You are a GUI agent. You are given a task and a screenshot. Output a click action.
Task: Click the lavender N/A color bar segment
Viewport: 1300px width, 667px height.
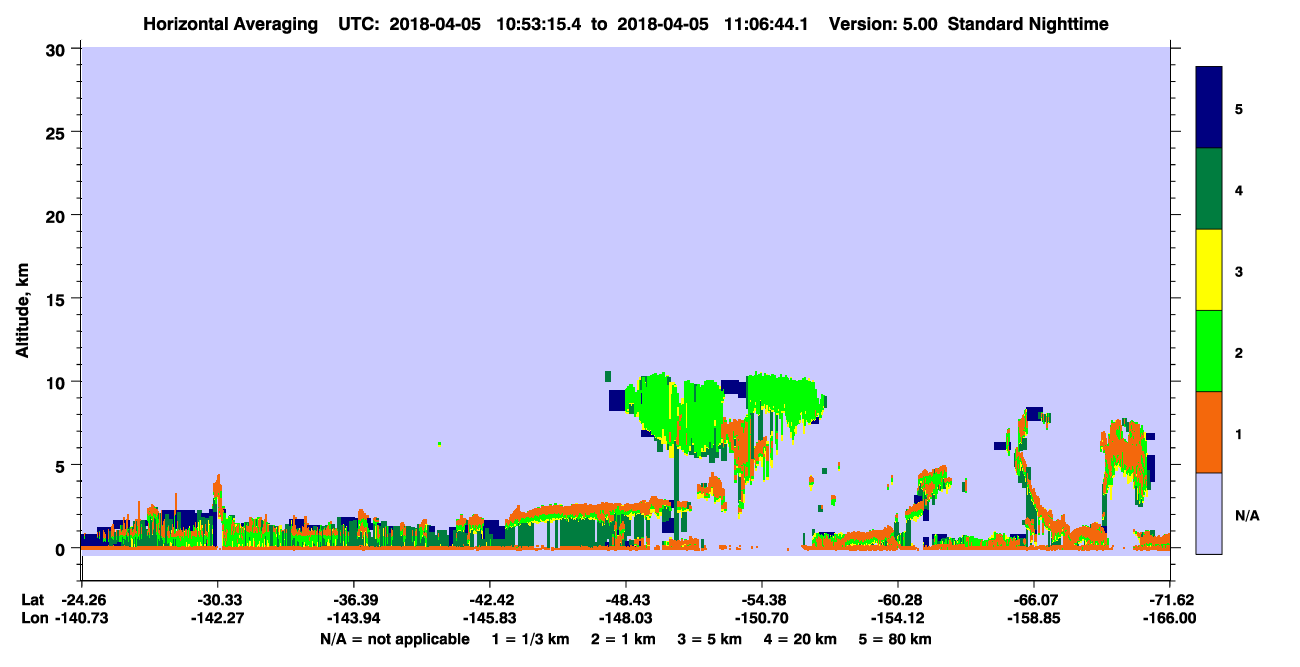(1209, 513)
